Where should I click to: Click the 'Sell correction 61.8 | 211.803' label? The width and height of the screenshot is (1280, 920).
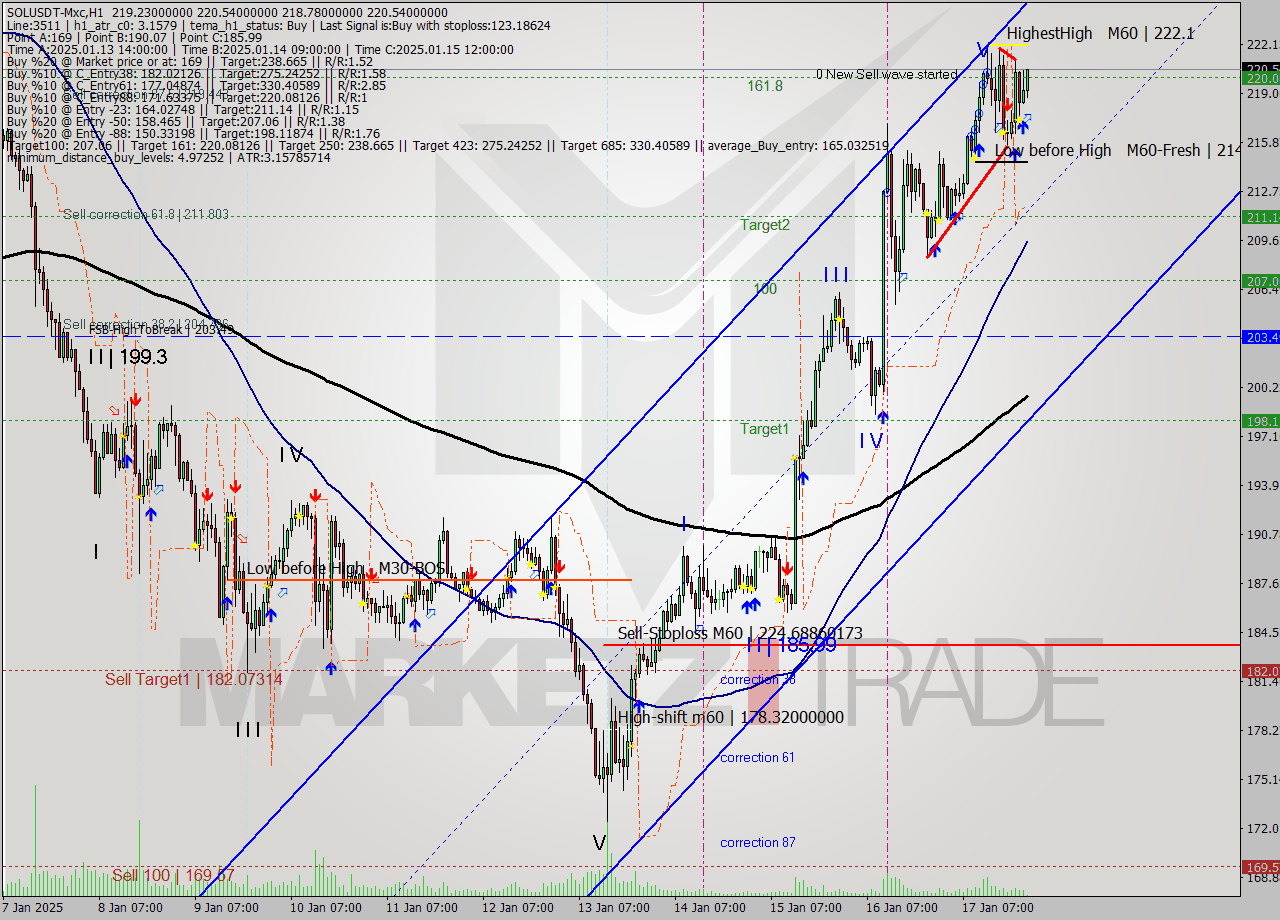point(146,214)
